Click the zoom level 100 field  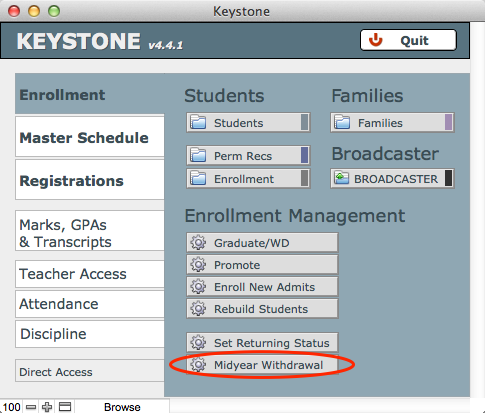[11, 407]
